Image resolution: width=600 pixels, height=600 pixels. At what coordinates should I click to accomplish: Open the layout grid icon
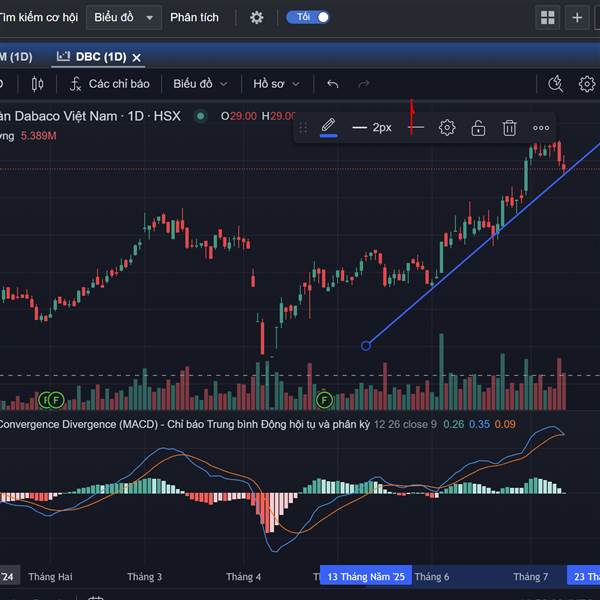point(548,17)
